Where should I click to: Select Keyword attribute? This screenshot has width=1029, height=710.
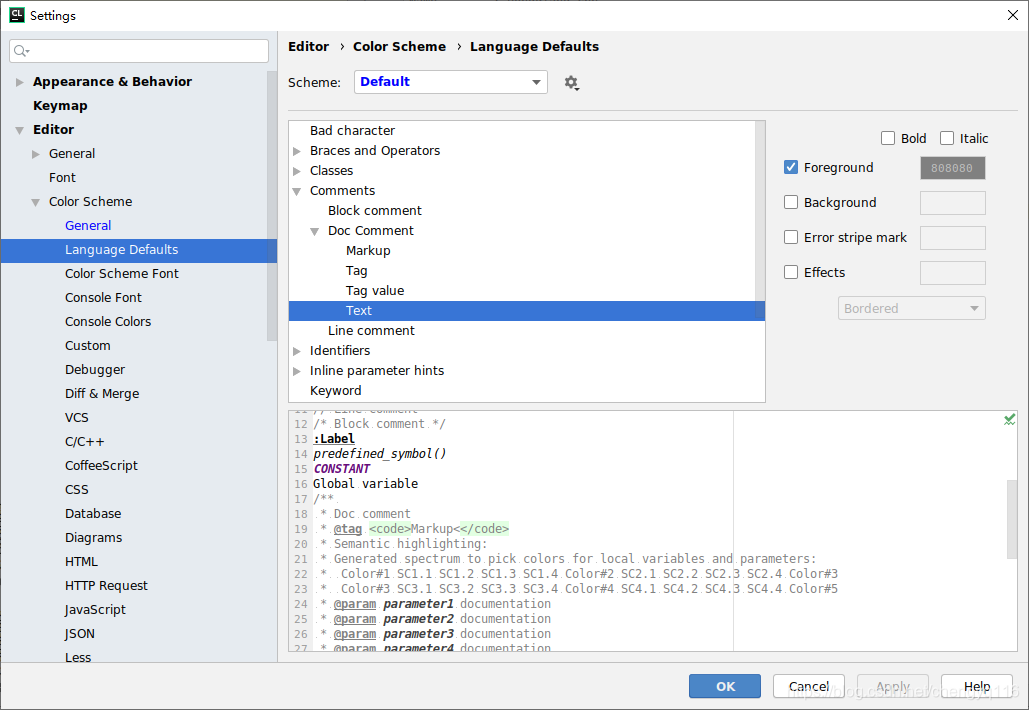335,390
